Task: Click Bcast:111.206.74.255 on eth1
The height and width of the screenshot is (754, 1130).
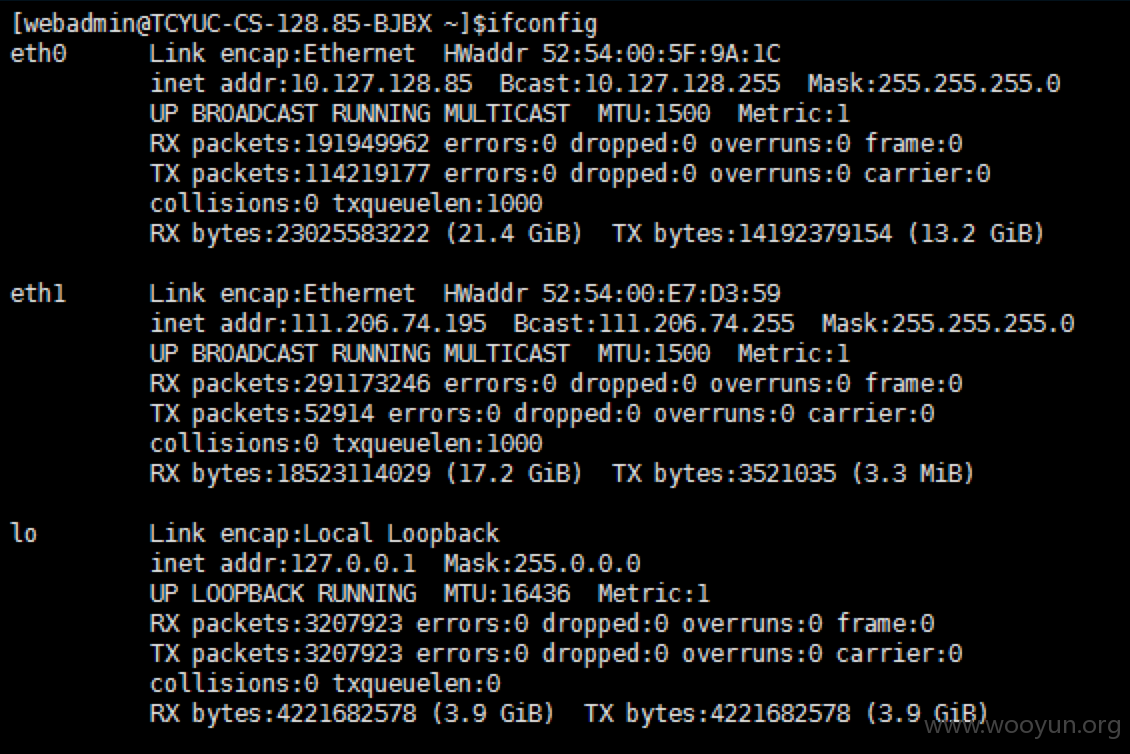Action: pyautogui.click(x=654, y=324)
